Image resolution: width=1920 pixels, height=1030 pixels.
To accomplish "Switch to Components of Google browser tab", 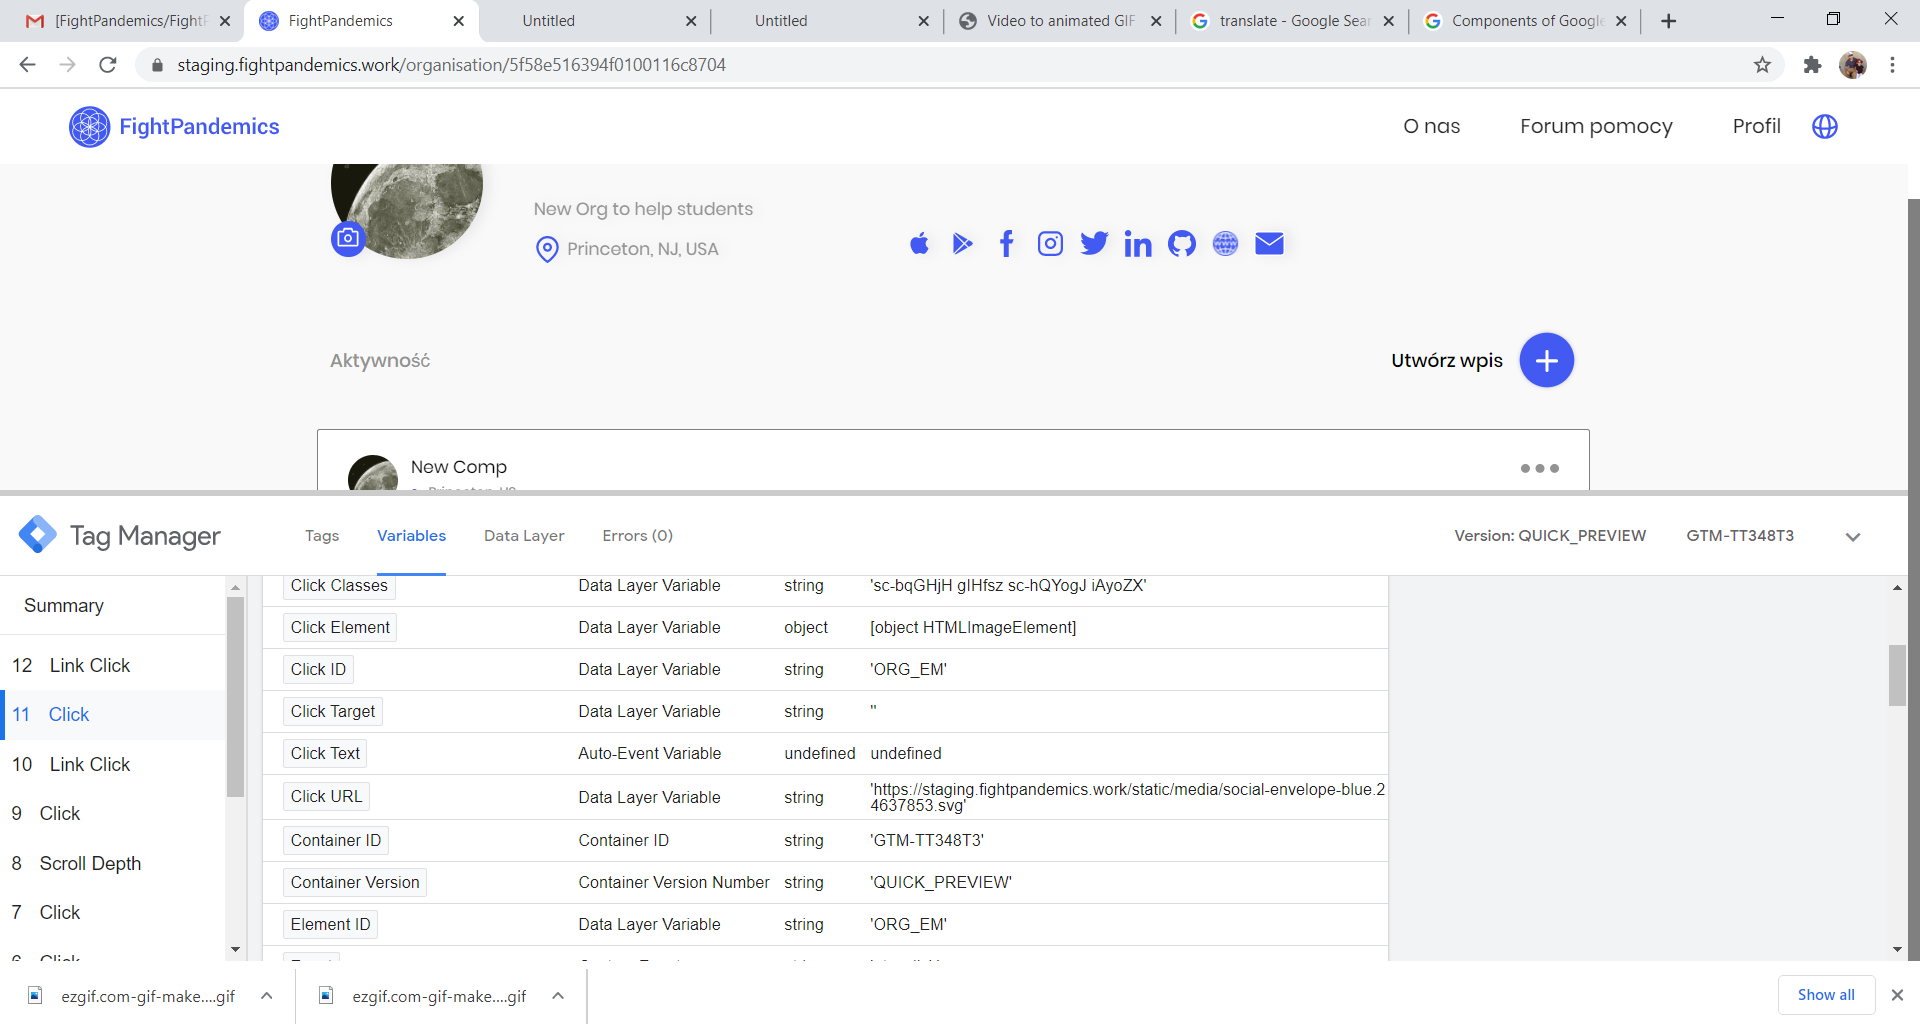I will point(1524,21).
